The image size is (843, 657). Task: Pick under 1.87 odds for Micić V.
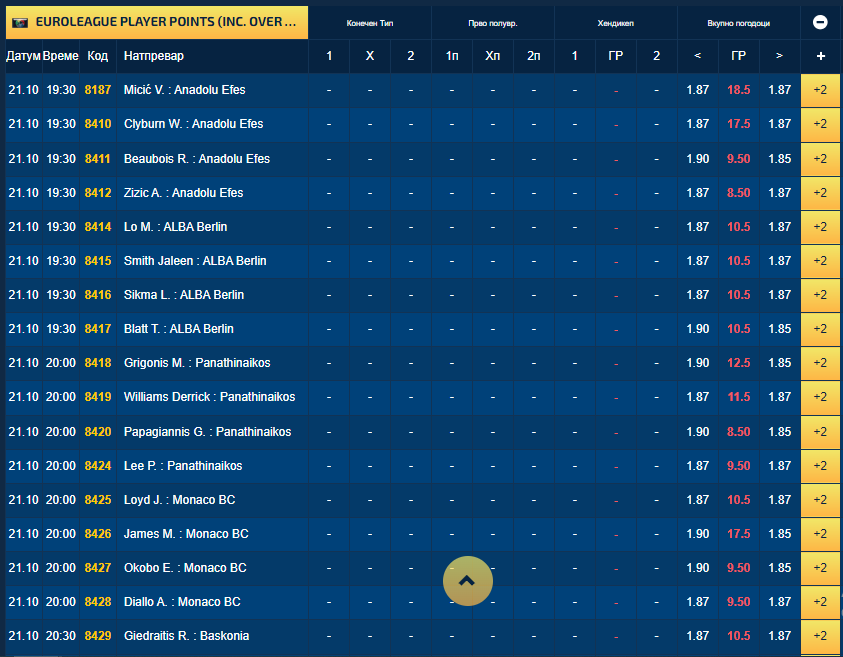point(698,90)
